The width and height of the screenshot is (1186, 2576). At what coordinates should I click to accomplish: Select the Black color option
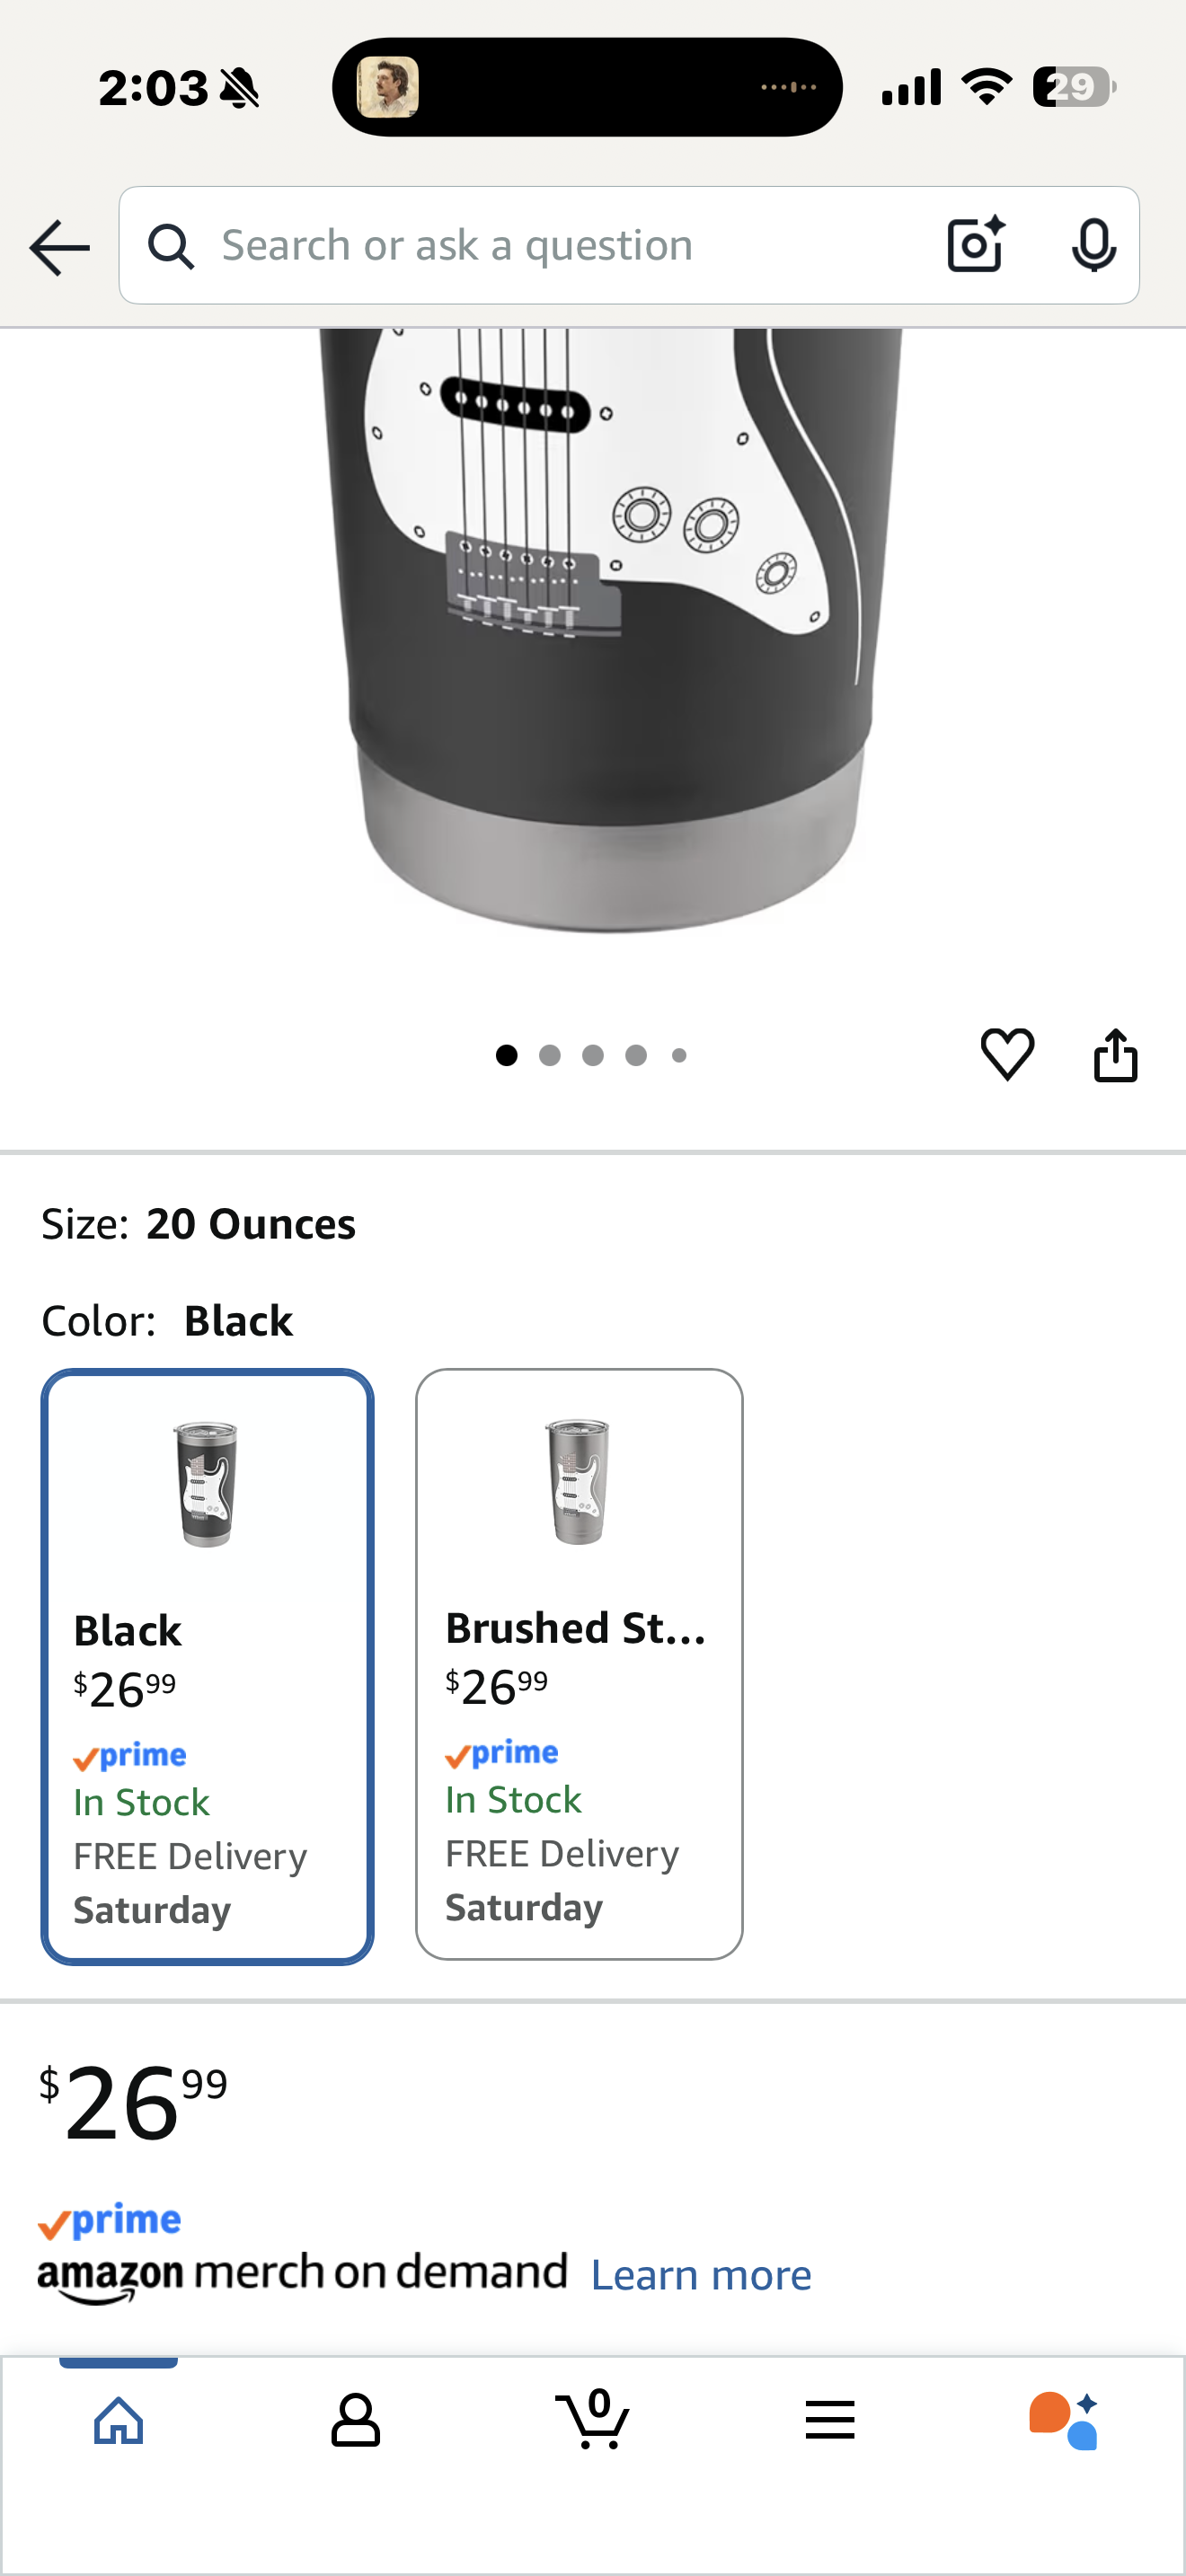[207, 1666]
